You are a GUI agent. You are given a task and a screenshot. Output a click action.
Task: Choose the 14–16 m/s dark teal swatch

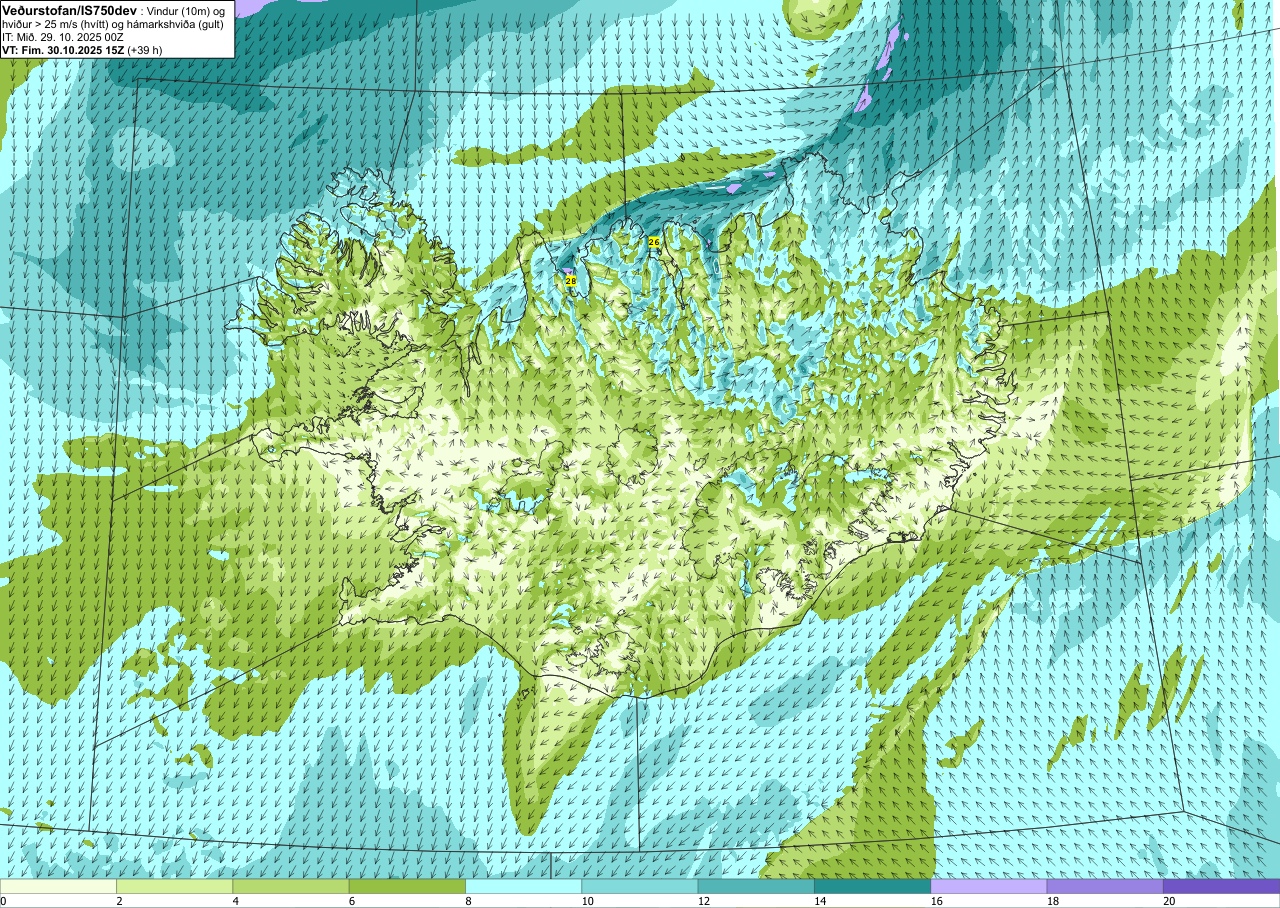coord(872,886)
